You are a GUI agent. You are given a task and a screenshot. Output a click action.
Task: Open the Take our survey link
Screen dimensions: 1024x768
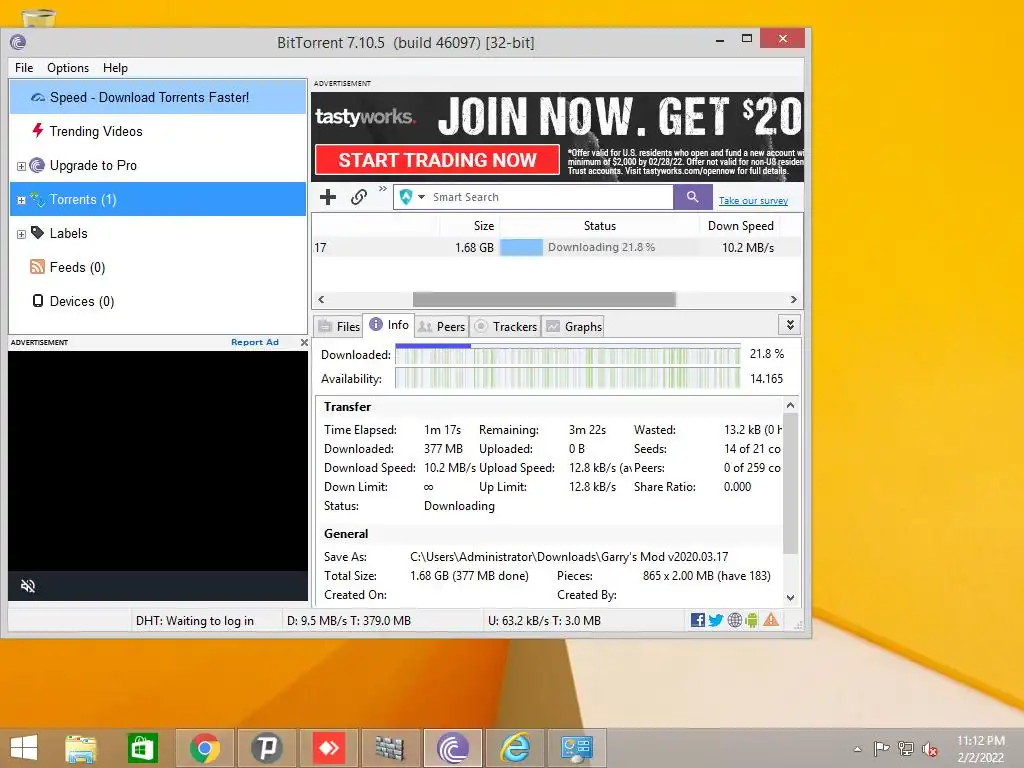[x=753, y=200]
